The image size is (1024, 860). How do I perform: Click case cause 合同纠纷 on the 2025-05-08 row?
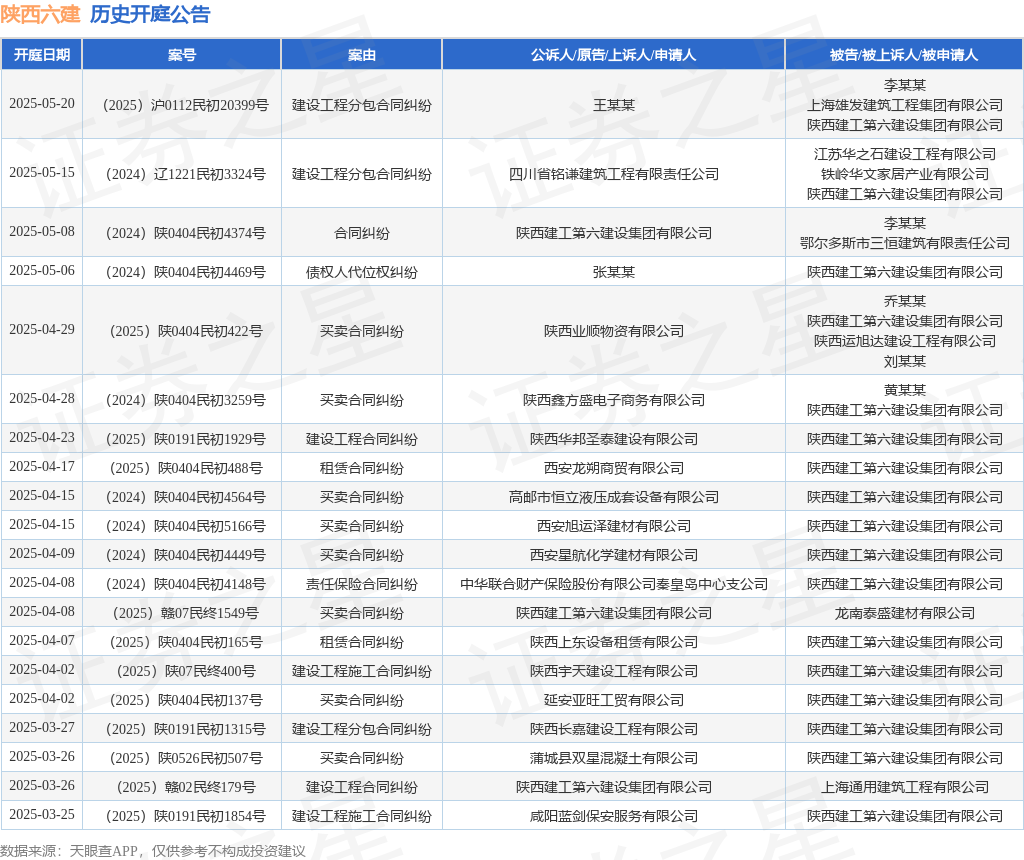point(362,233)
